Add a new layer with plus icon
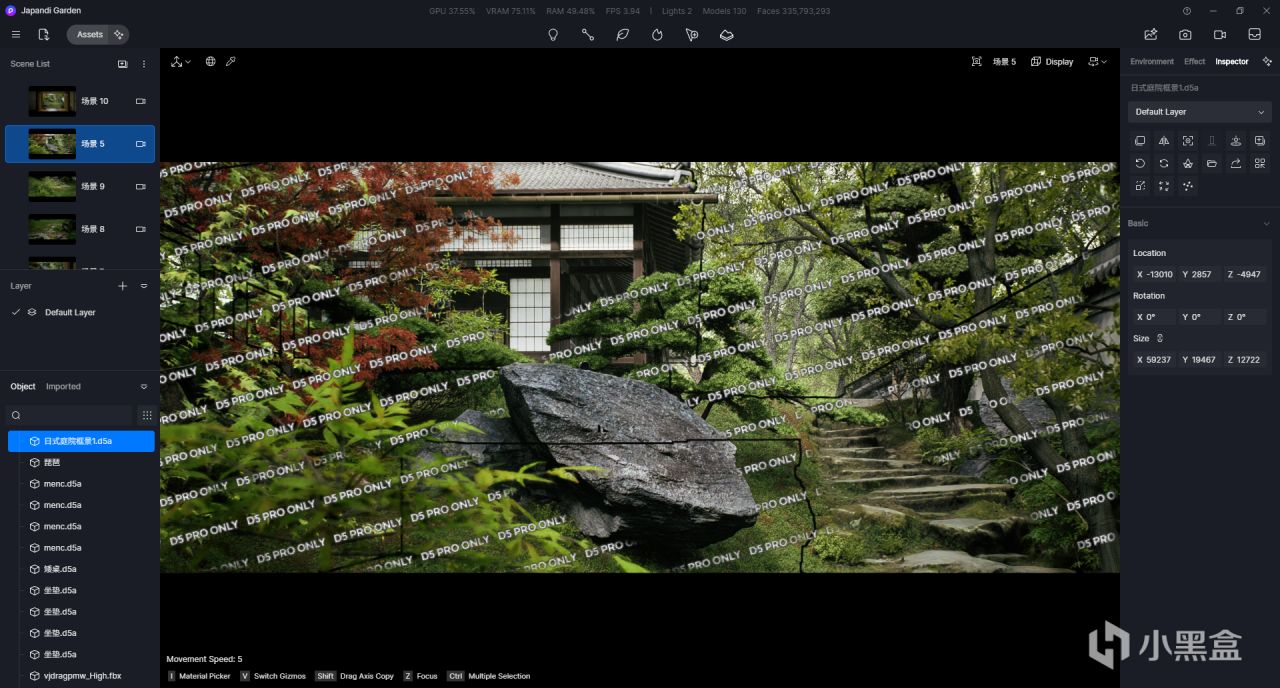 point(123,286)
